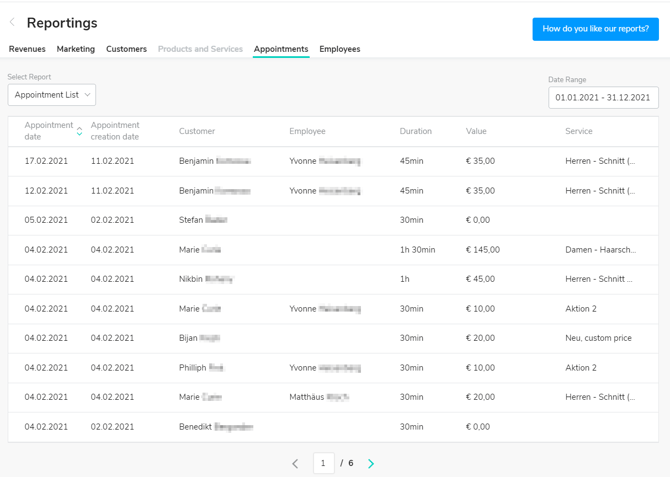Switch to the Revenues tab
Image resolution: width=670 pixels, height=477 pixels.
[27, 49]
